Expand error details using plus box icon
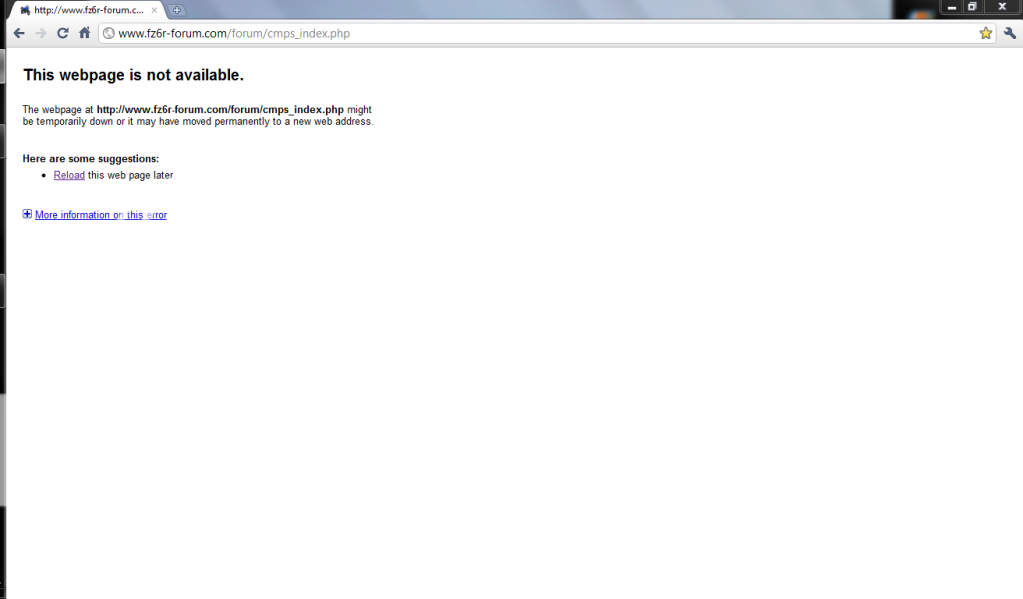 [27, 214]
